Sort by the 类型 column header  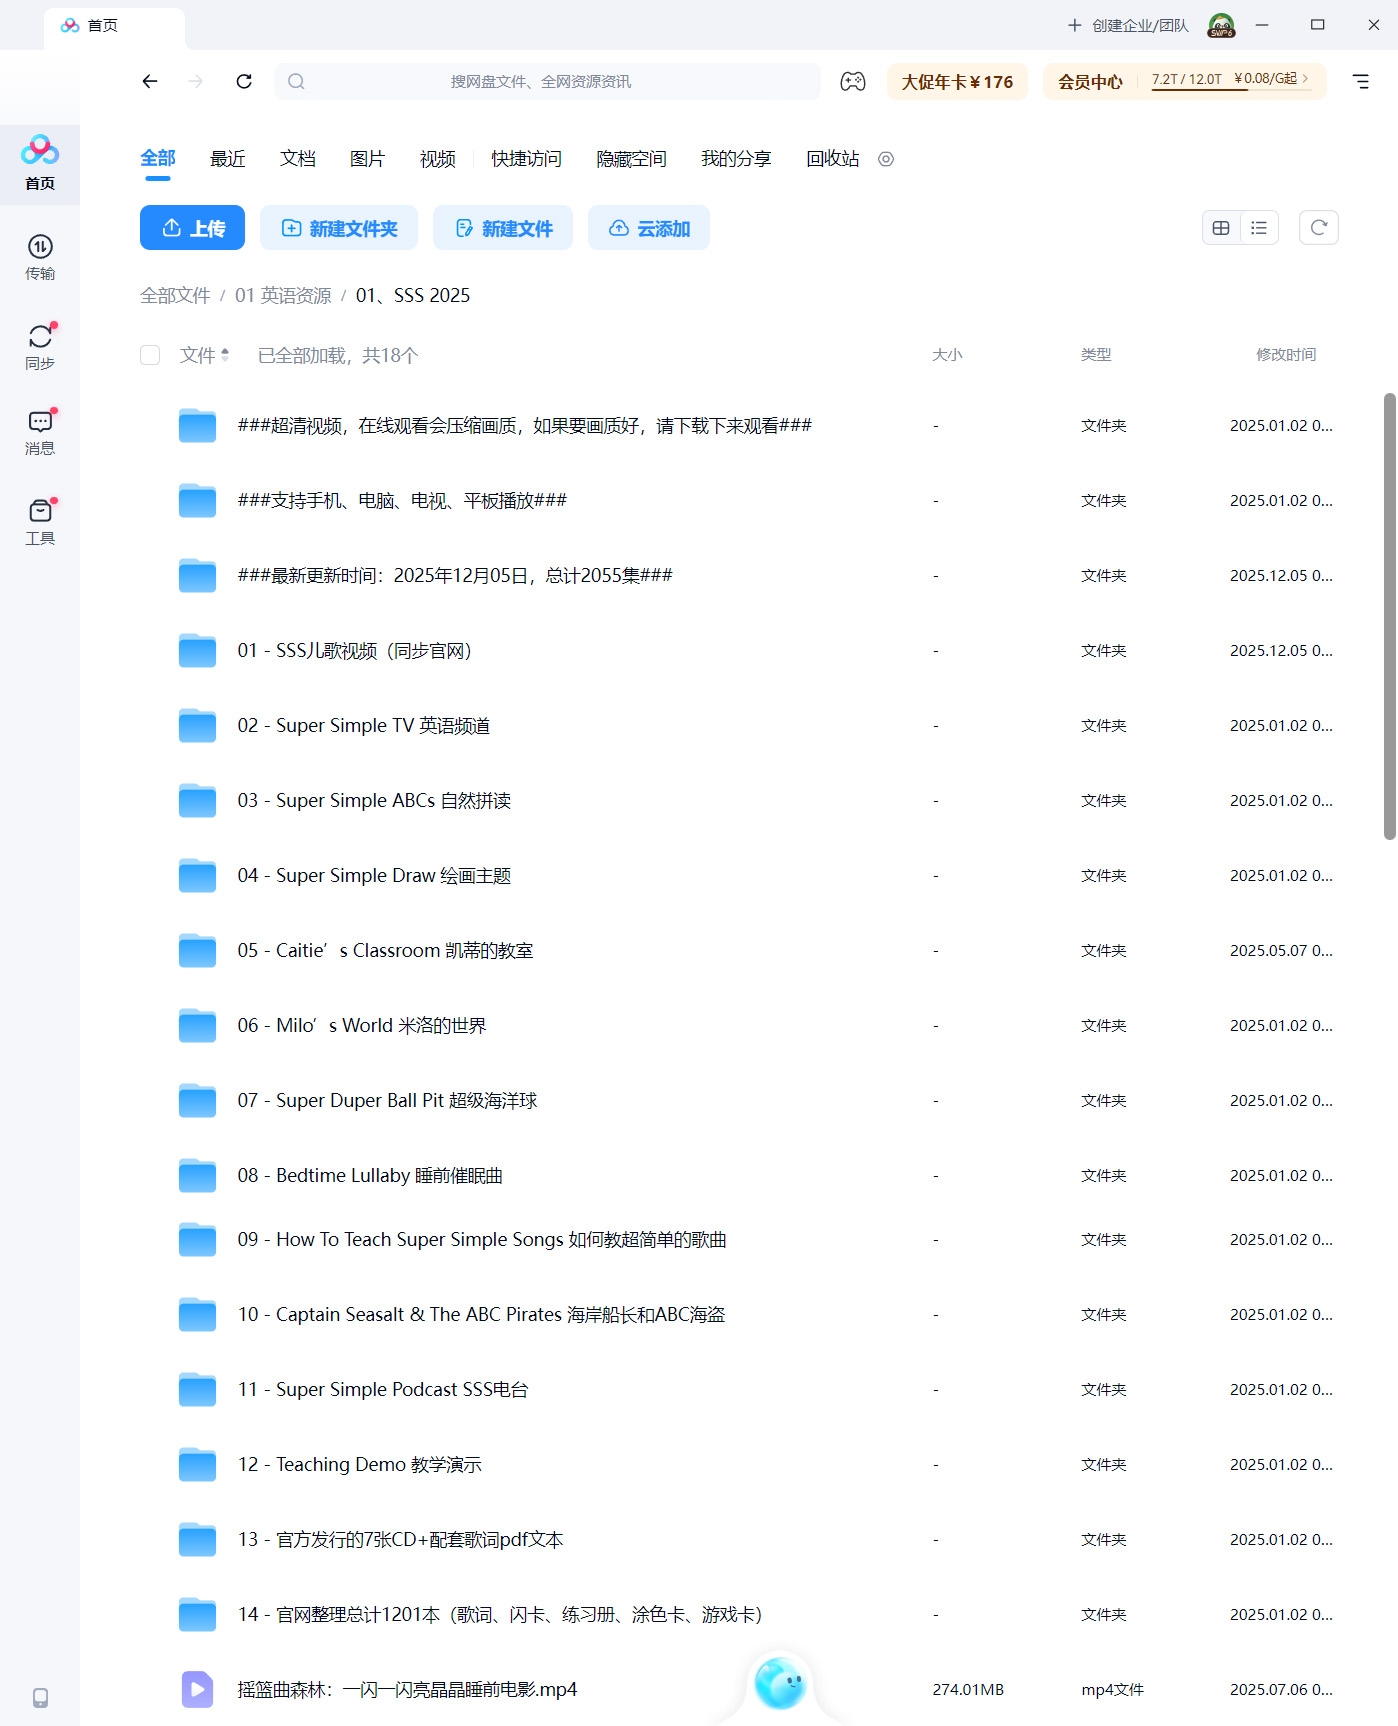tap(1096, 355)
